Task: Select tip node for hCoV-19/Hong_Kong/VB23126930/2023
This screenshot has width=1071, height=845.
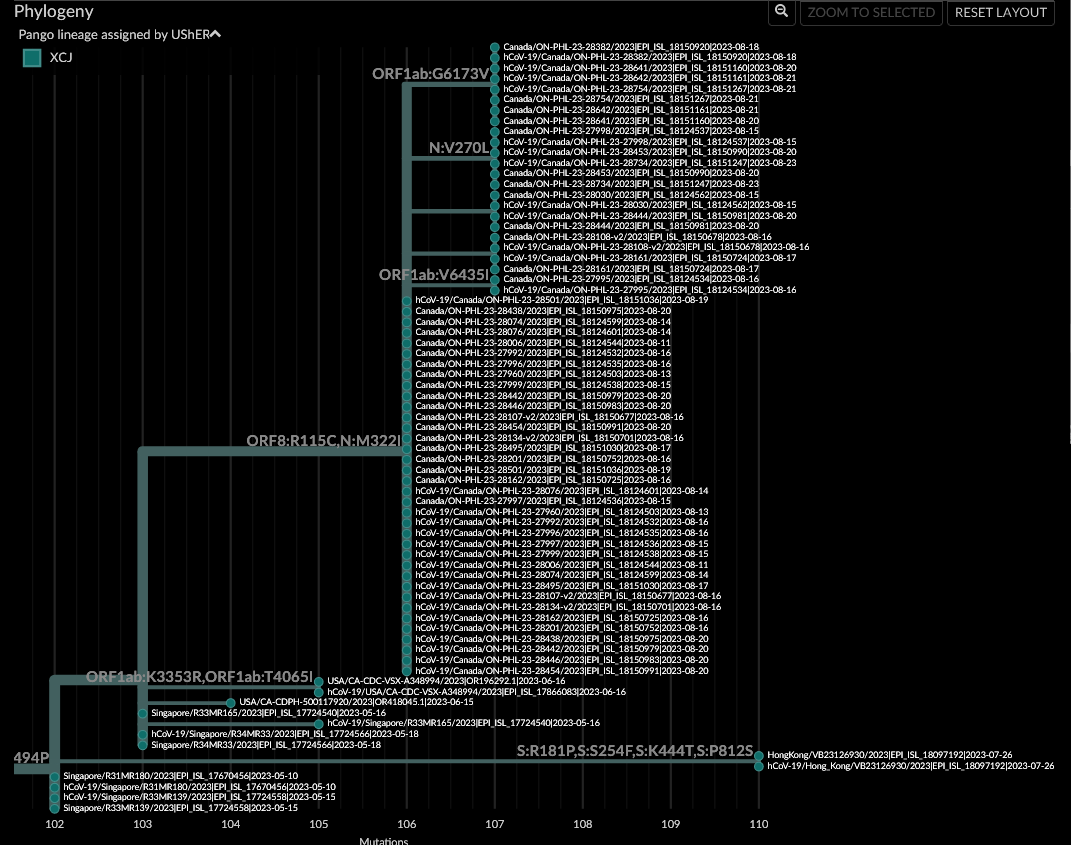Action: coord(759,766)
